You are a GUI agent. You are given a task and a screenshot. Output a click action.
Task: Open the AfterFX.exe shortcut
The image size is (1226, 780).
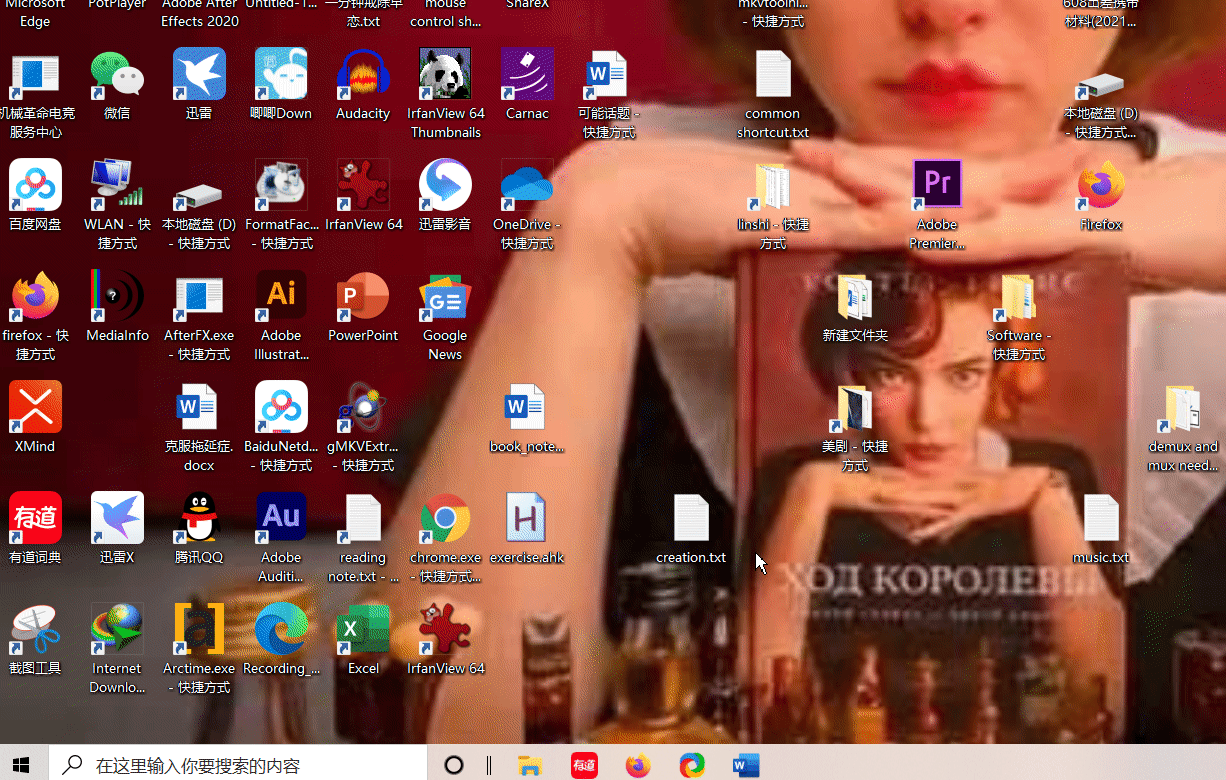pyautogui.click(x=199, y=296)
